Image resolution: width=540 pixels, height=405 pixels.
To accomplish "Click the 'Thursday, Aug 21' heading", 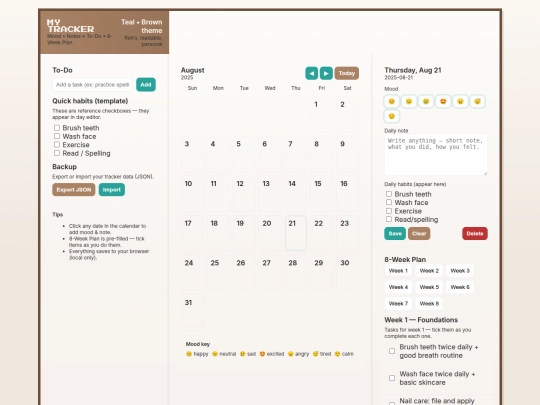I will pyautogui.click(x=413, y=70).
